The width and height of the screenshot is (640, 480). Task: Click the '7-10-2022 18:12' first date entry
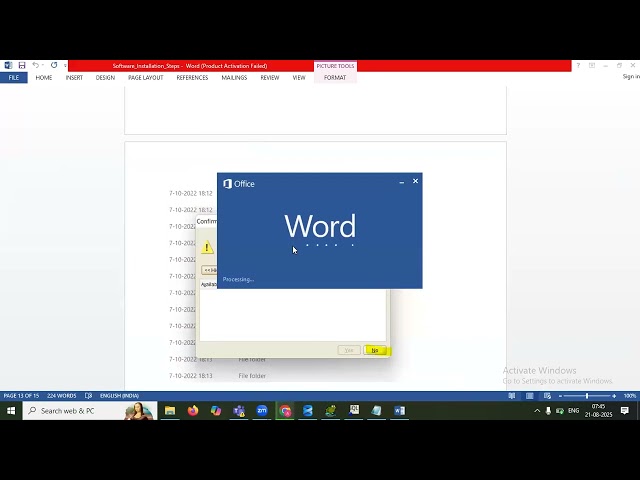[x=191, y=193]
